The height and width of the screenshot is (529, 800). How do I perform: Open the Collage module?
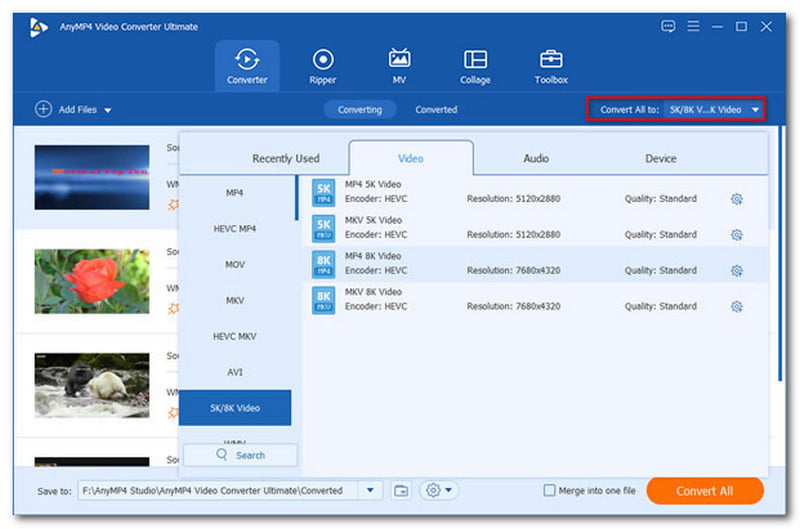475,66
